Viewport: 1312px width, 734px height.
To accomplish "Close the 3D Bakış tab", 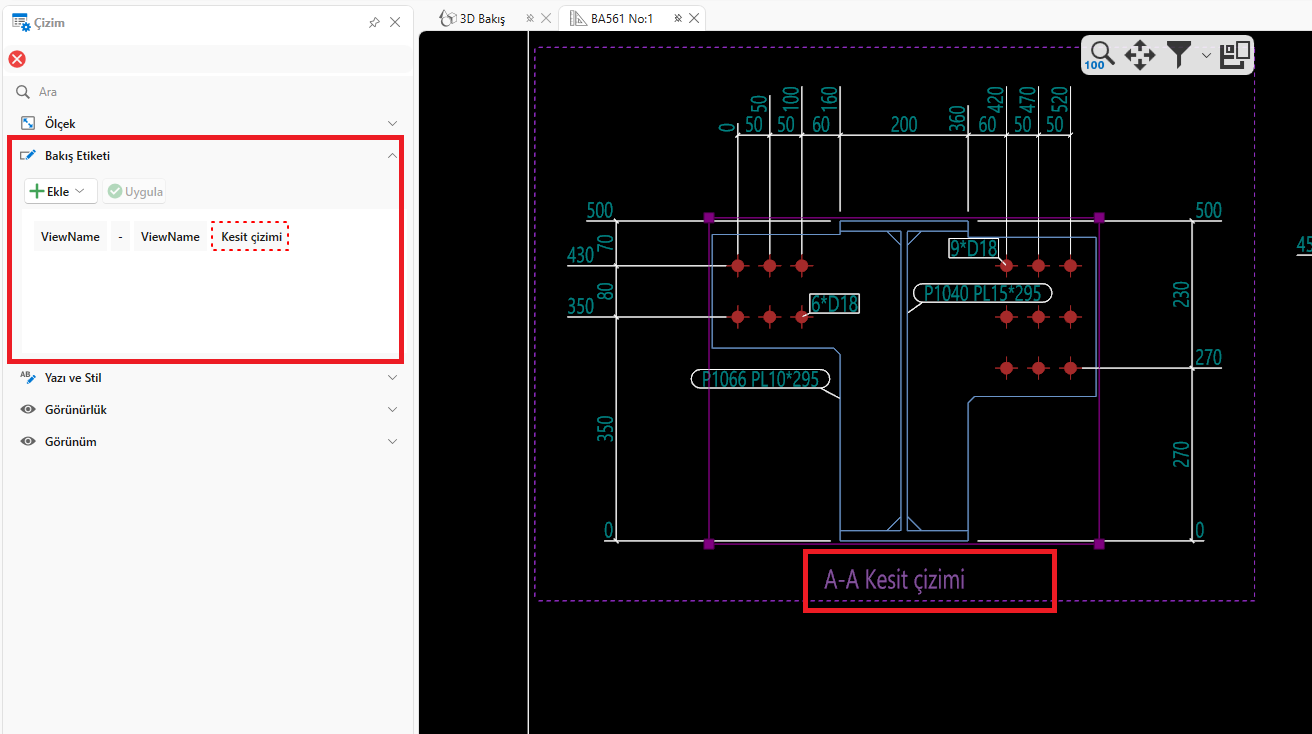I will [545, 18].
